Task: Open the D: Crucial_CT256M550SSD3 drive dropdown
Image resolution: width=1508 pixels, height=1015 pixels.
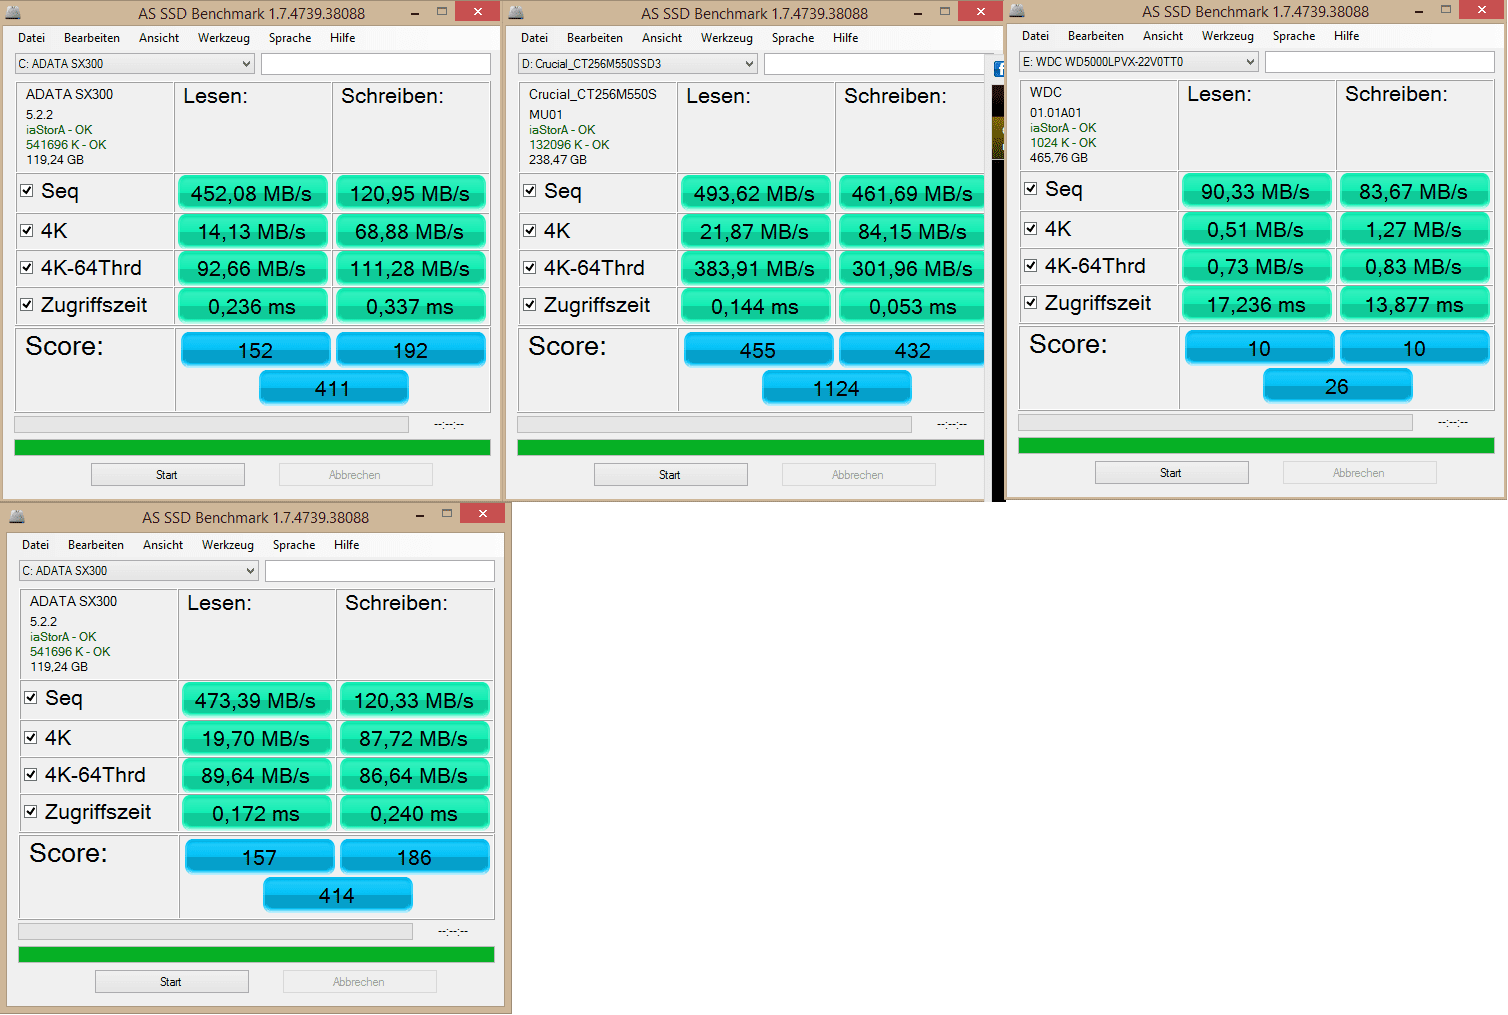Action: [638, 64]
